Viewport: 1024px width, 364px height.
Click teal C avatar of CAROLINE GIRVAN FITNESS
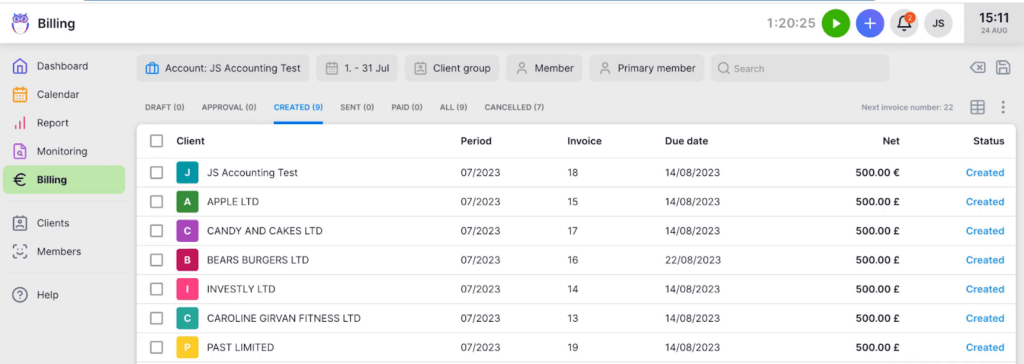(187, 318)
